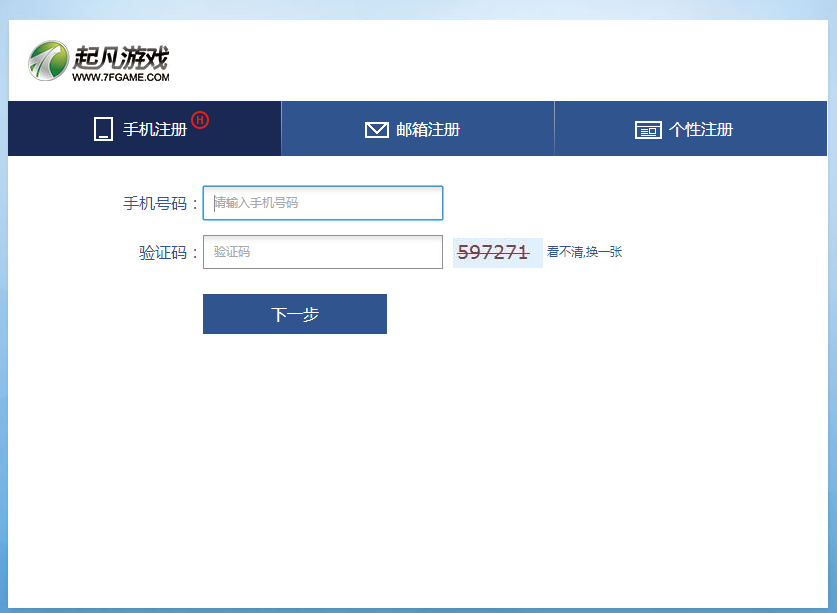Screen dimensions: 837x613
Task: Click the 验证码 captcha input box
Action: [x=322, y=251]
